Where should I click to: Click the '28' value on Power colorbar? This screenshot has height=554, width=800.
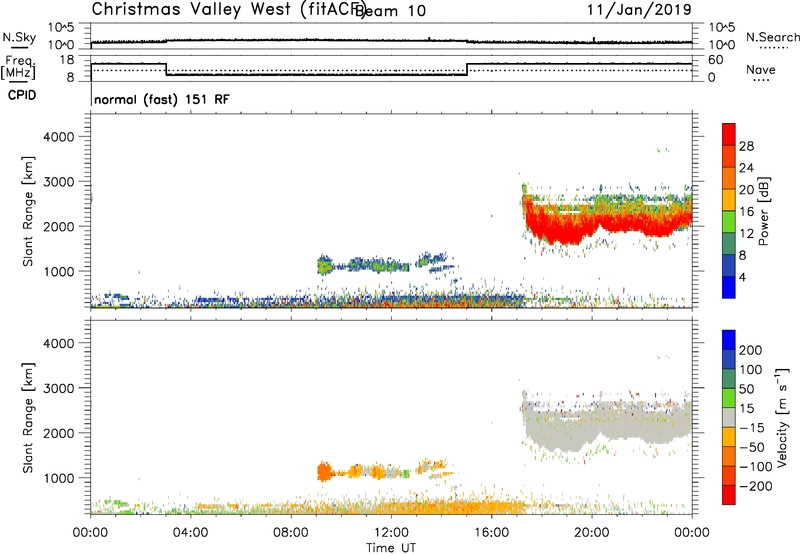[746, 146]
